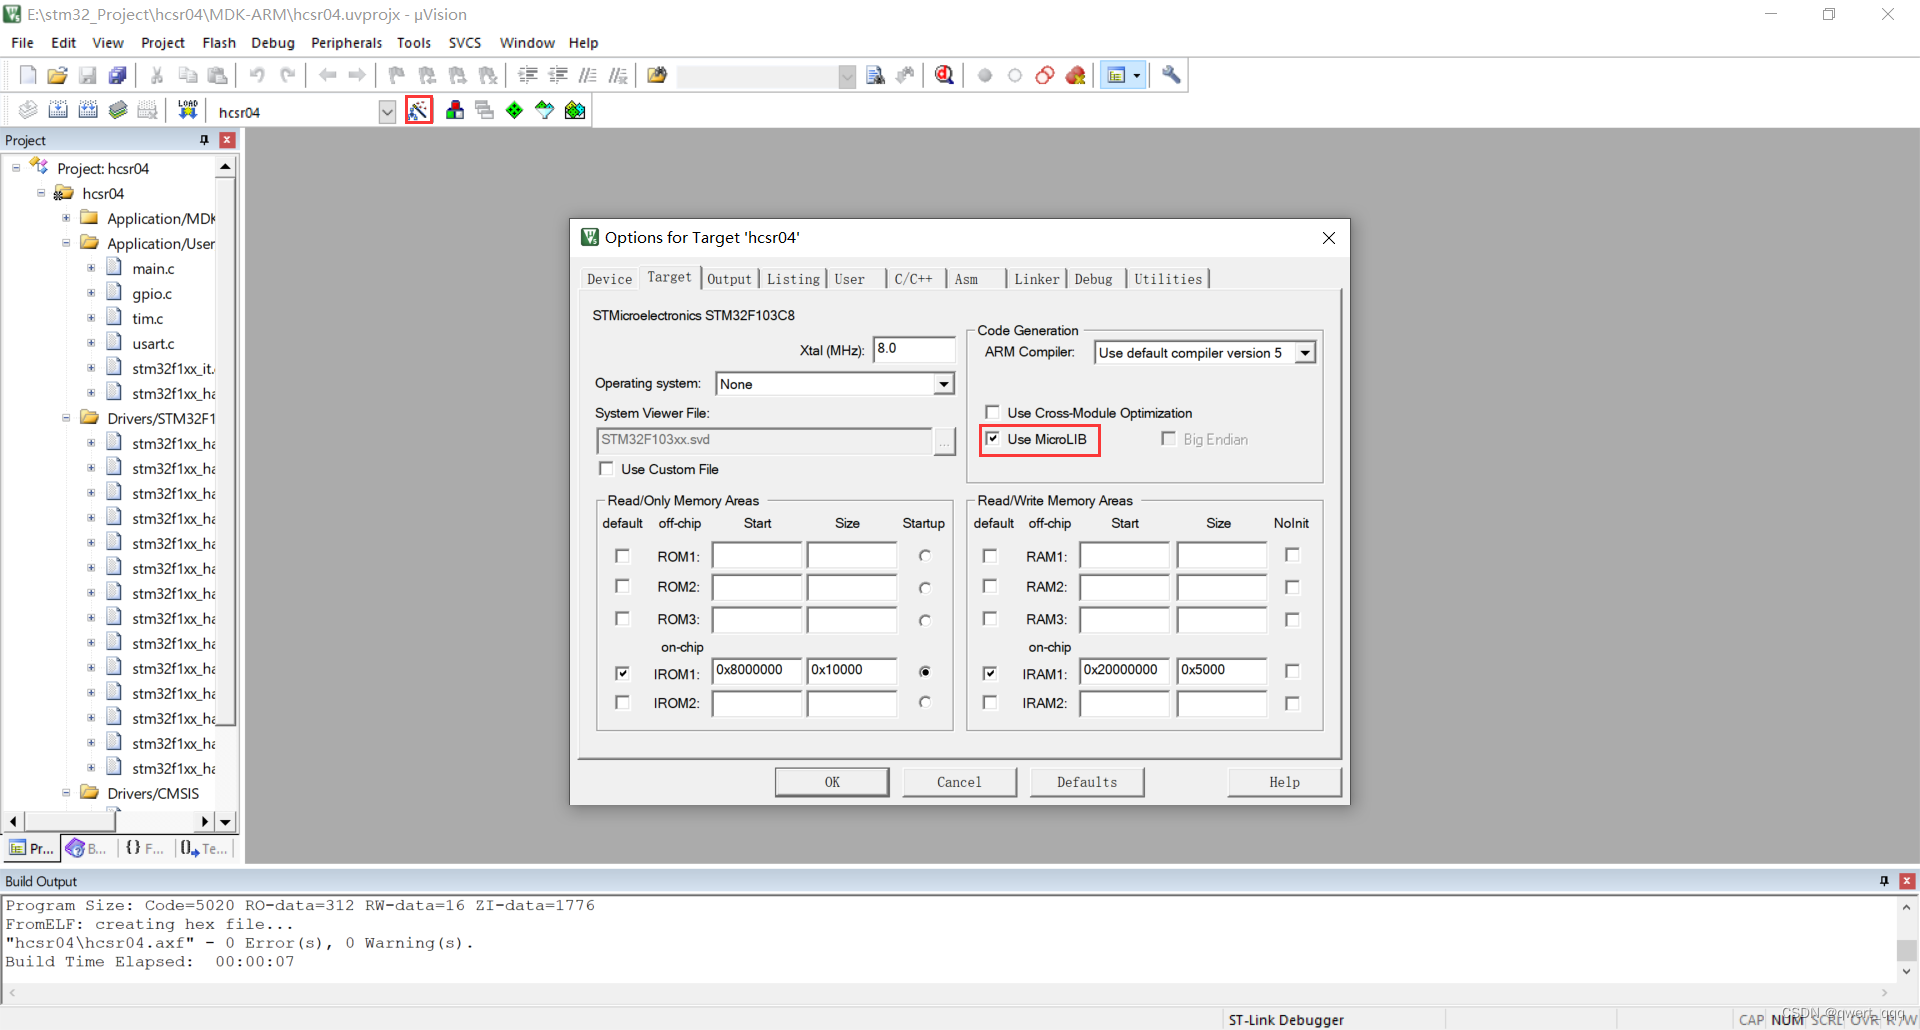Open Configuration wrench icon
Image resolution: width=1920 pixels, height=1030 pixels.
tap(1171, 75)
